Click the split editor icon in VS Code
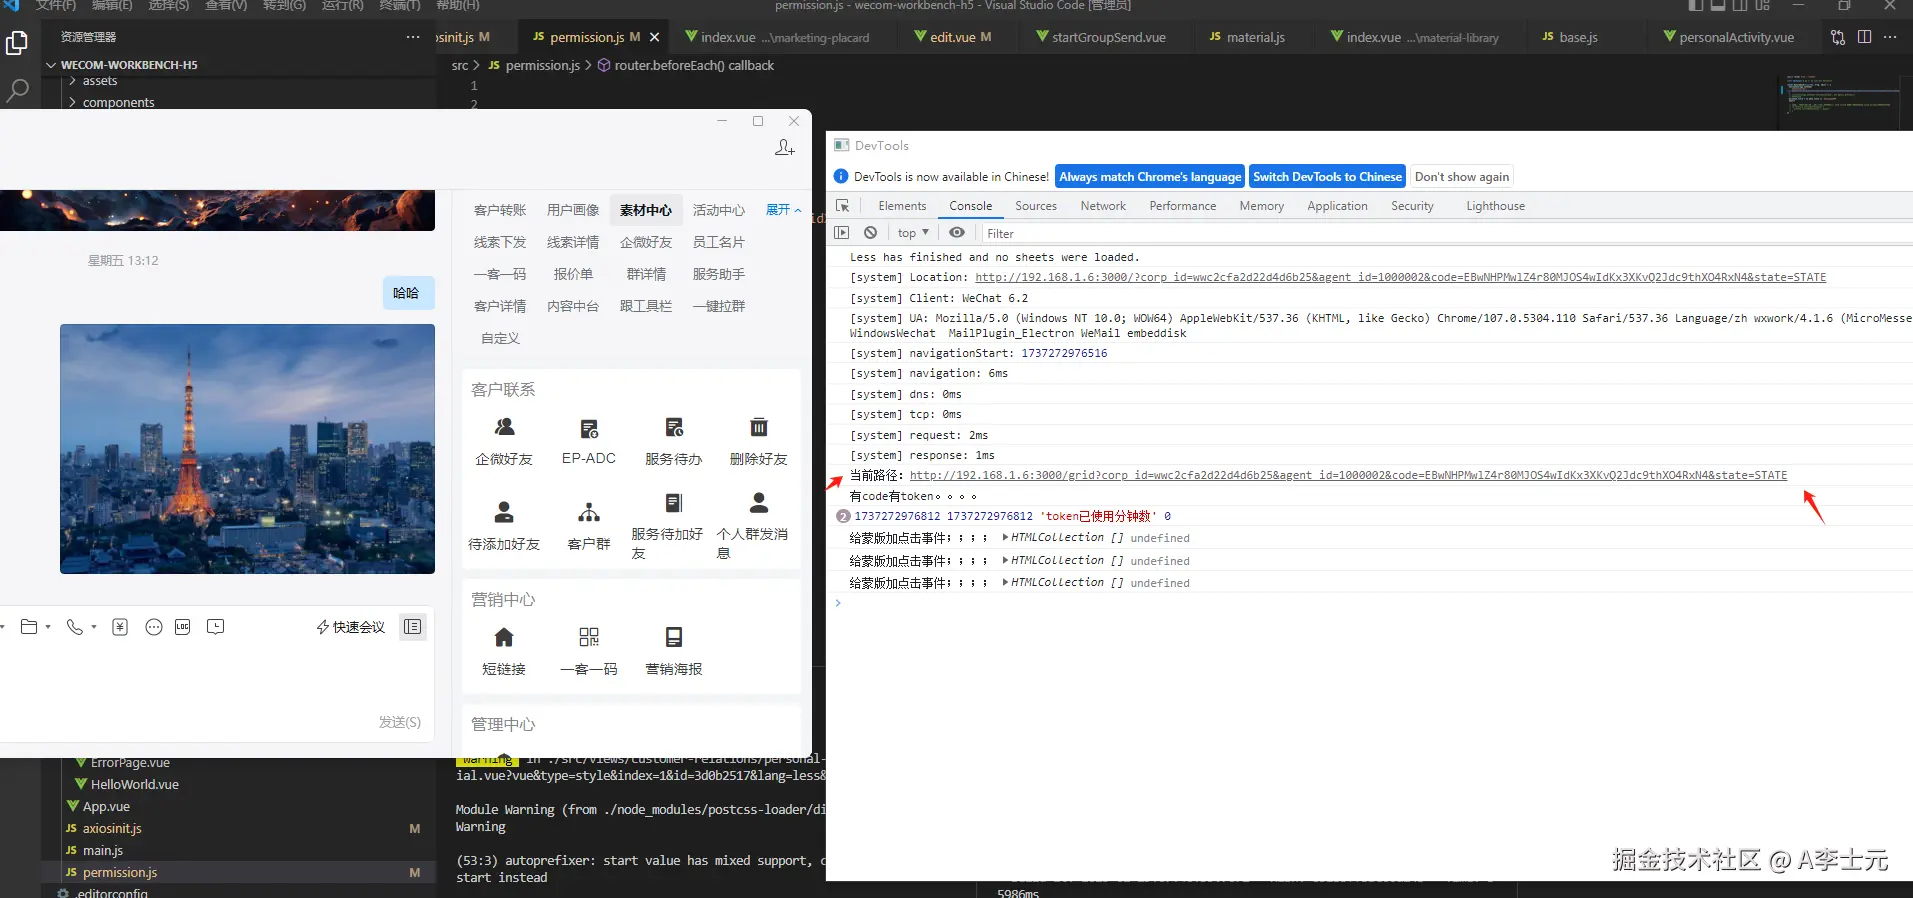The image size is (1913, 898). (1865, 37)
